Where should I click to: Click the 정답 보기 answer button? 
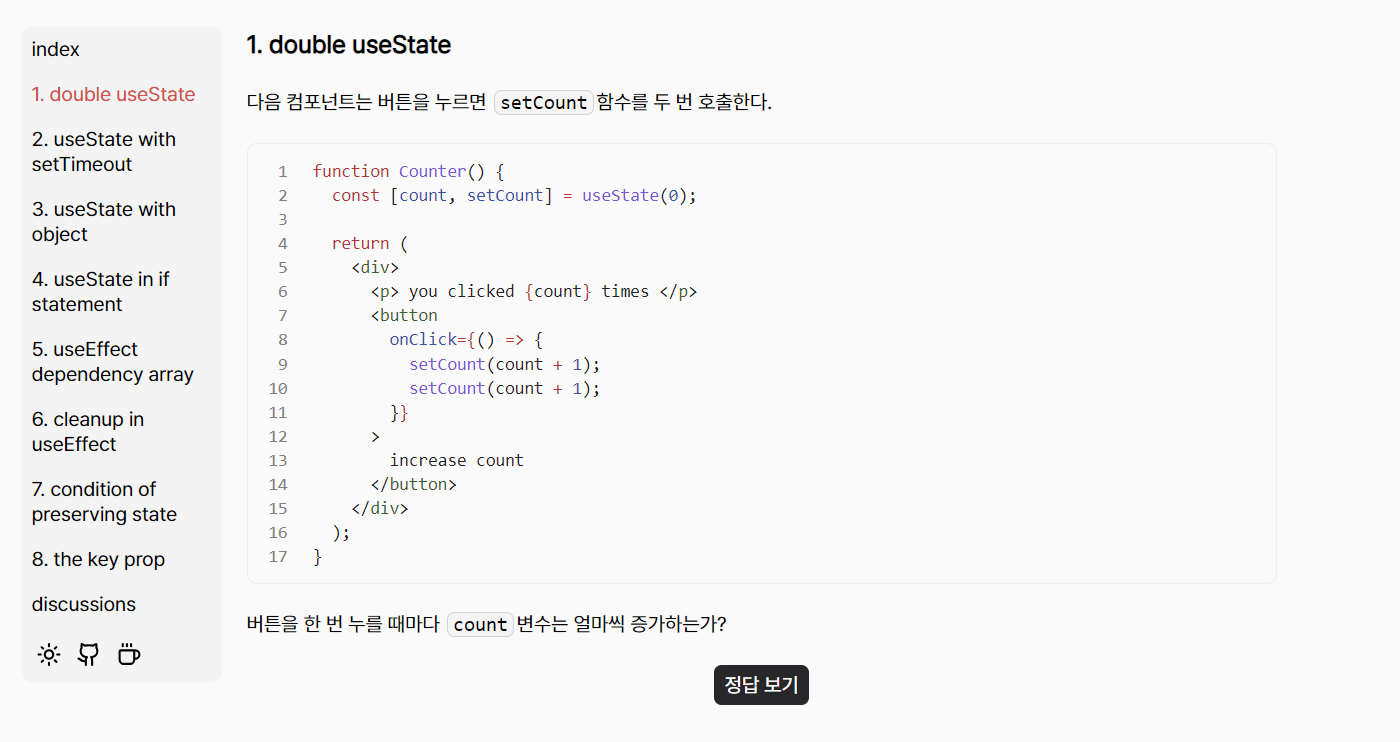pyautogui.click(x=761, y=685)
